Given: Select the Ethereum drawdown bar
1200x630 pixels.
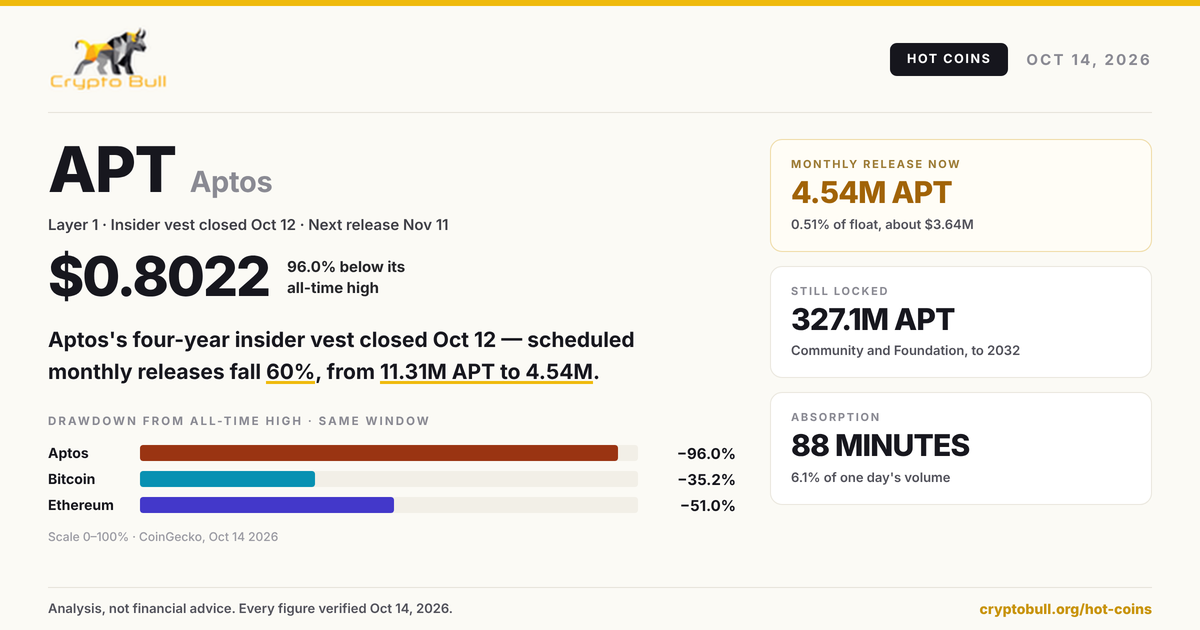Looking at the screenshot, I should click(267, 505).
